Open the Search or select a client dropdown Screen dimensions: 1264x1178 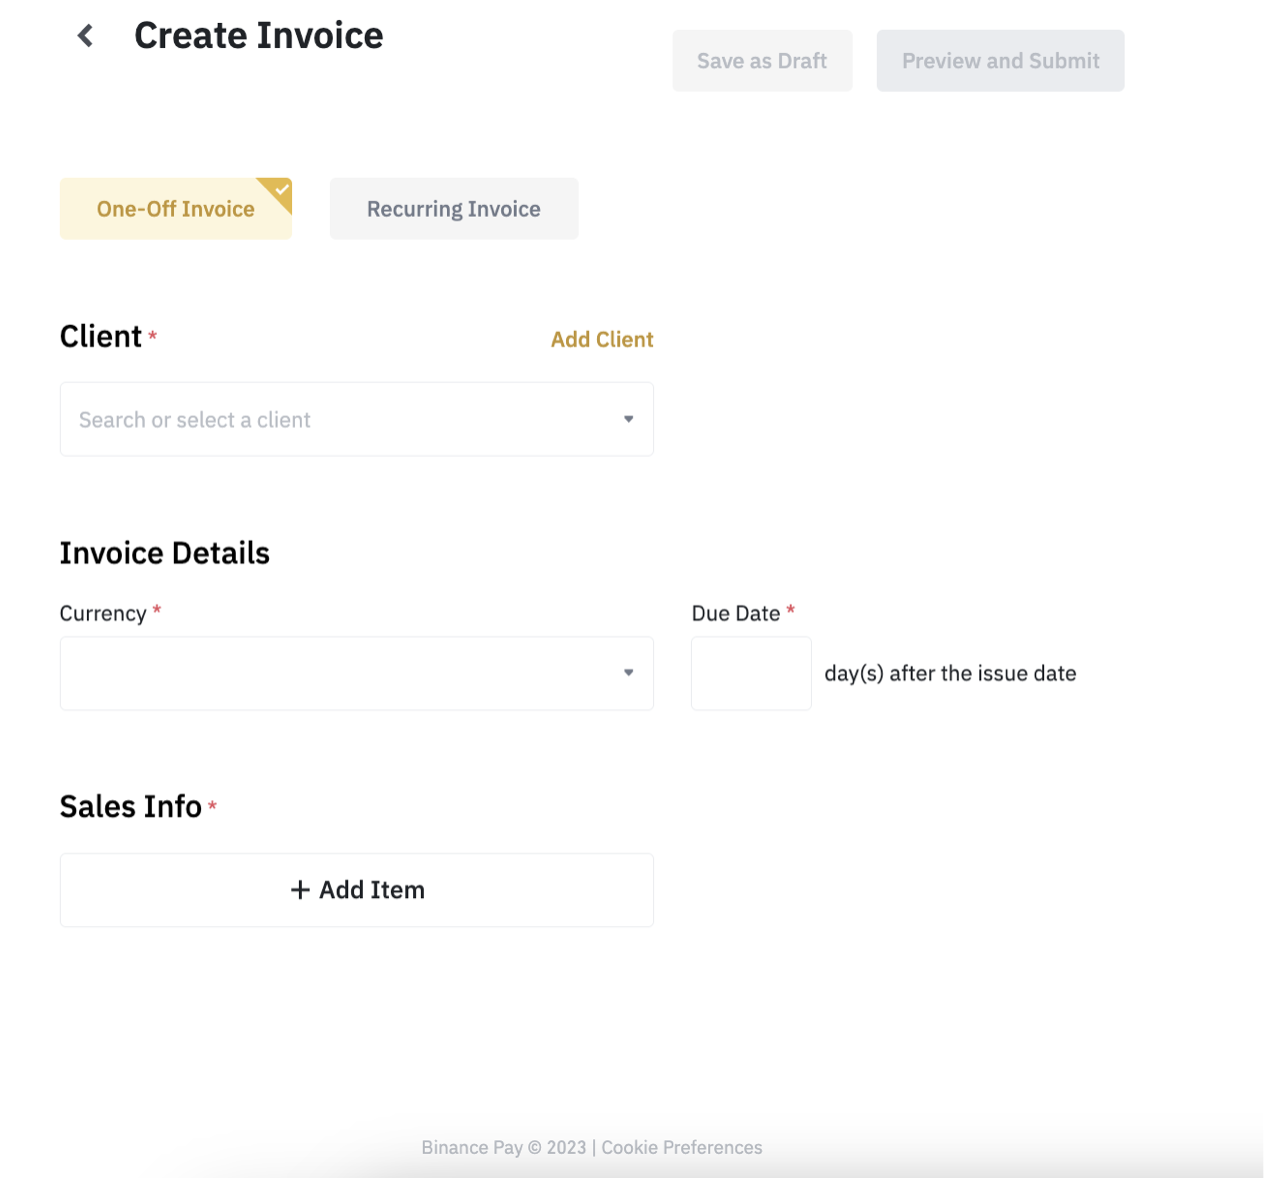tap(357, 419)
